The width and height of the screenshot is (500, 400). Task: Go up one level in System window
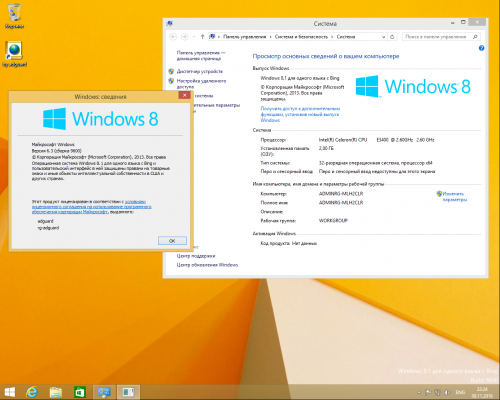(202, 37)
